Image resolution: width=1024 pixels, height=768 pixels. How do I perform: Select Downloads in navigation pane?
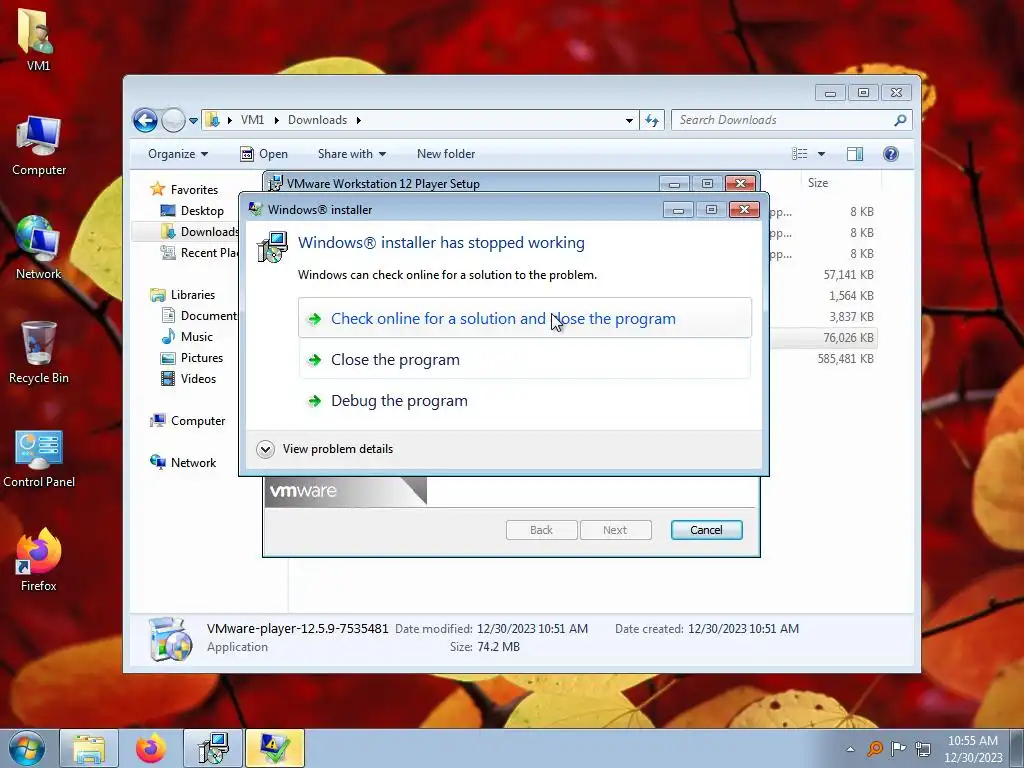200,232
